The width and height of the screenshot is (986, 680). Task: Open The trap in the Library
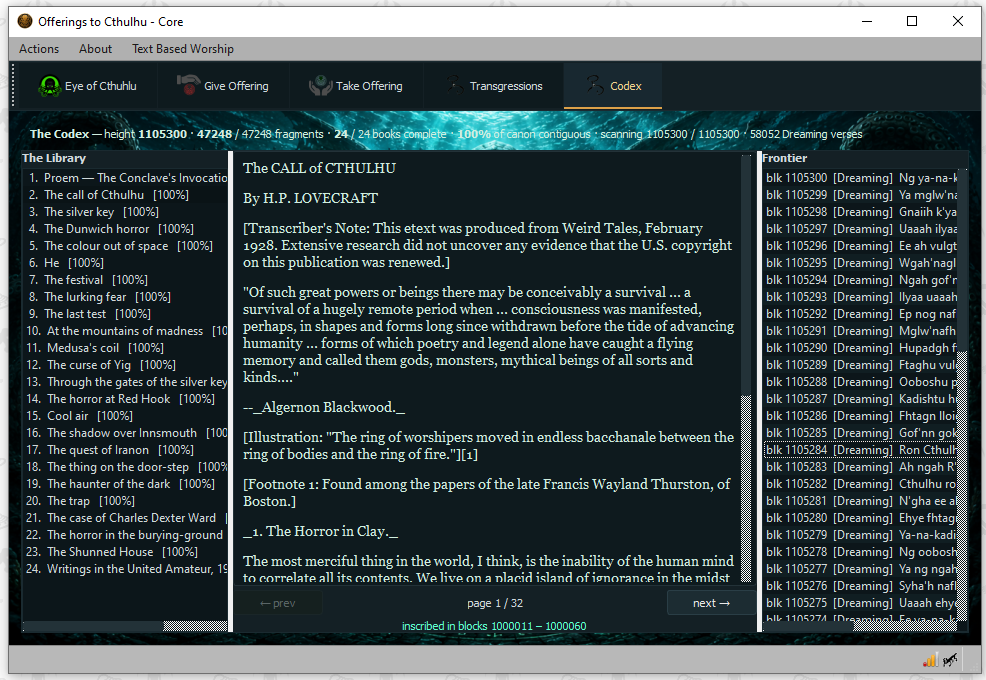click(x=126, y=501)
